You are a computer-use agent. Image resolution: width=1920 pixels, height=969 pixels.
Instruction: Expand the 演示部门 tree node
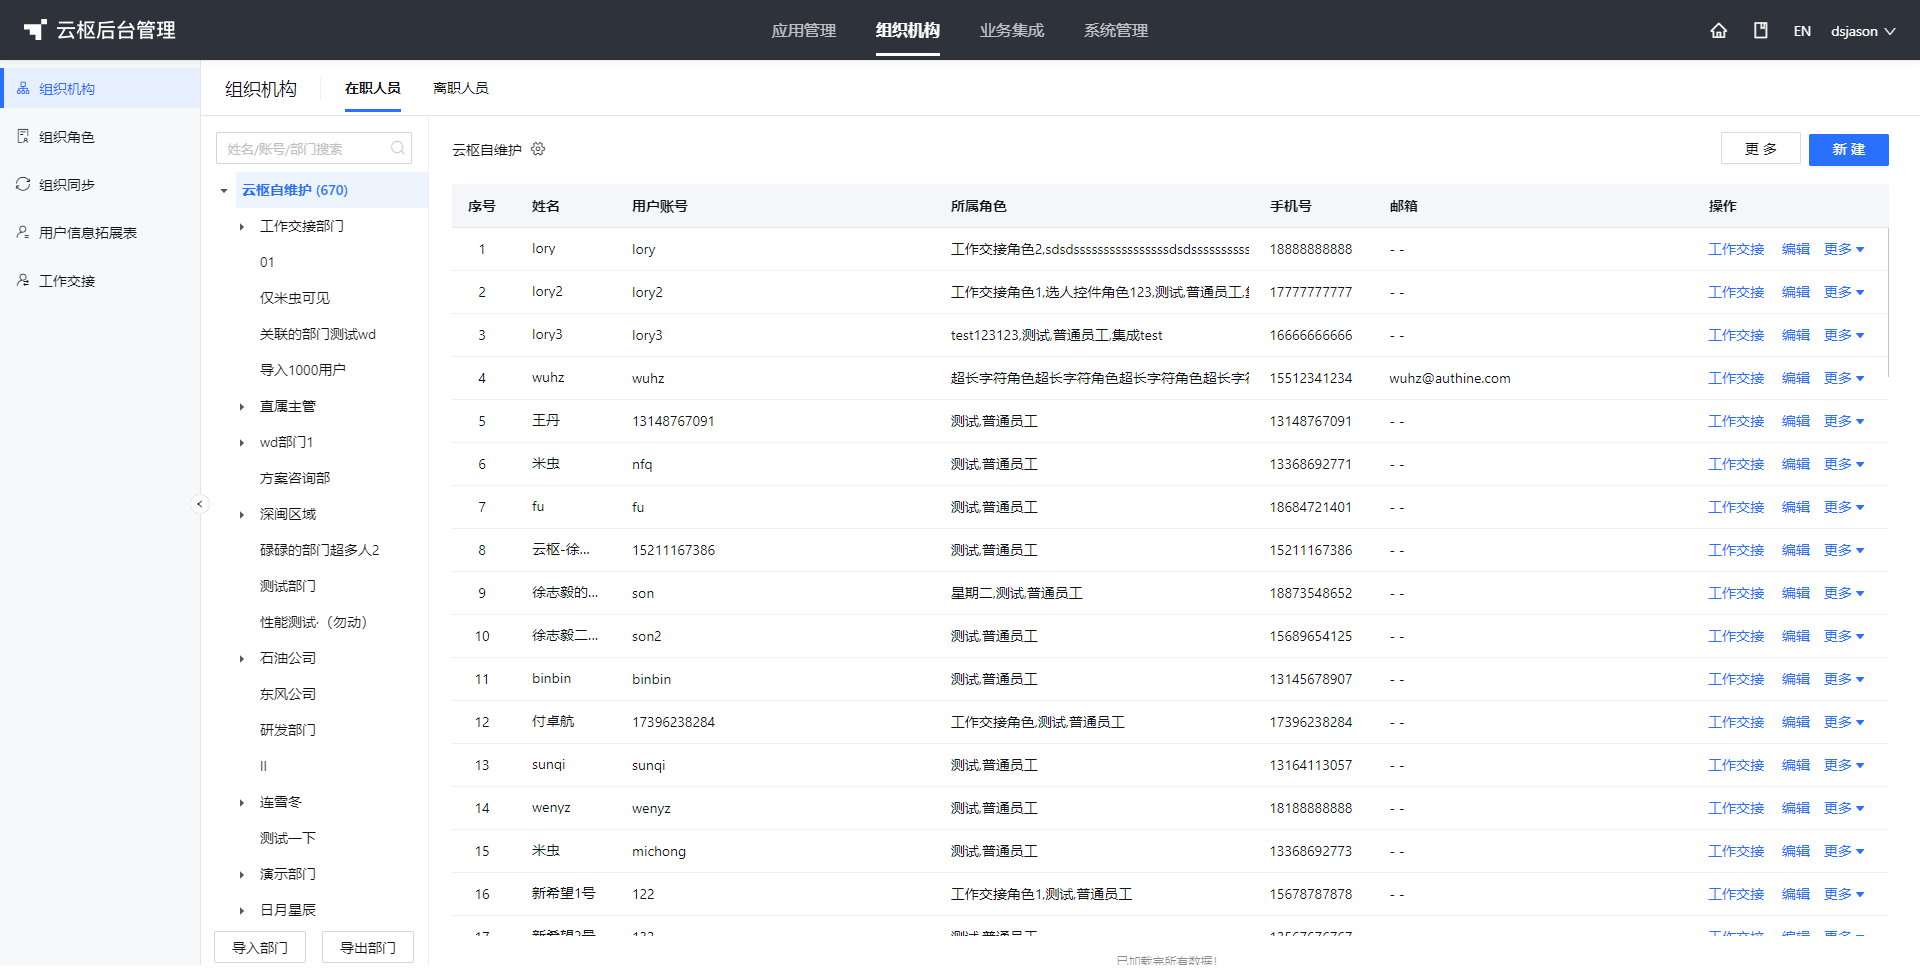[x=242, y=874]
